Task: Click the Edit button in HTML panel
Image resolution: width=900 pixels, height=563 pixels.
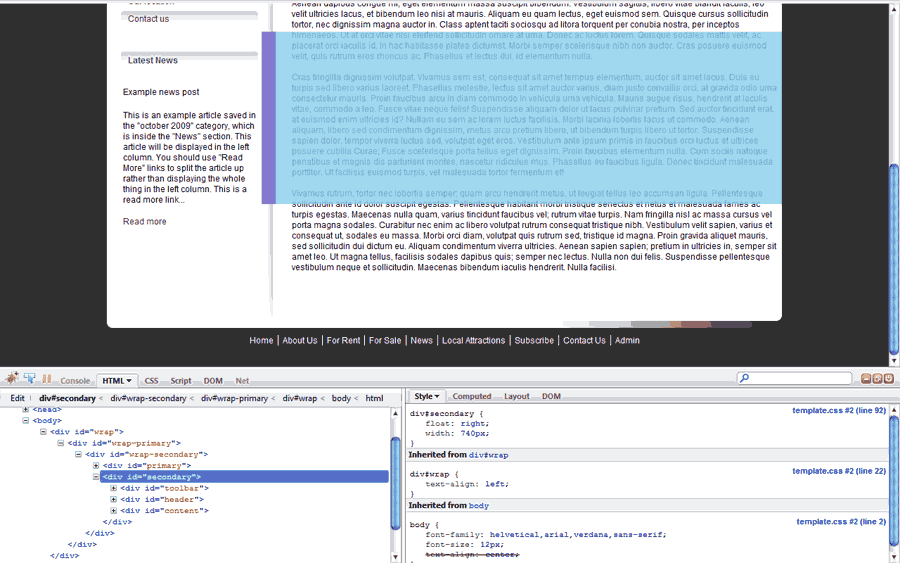Action: point(17,398)
